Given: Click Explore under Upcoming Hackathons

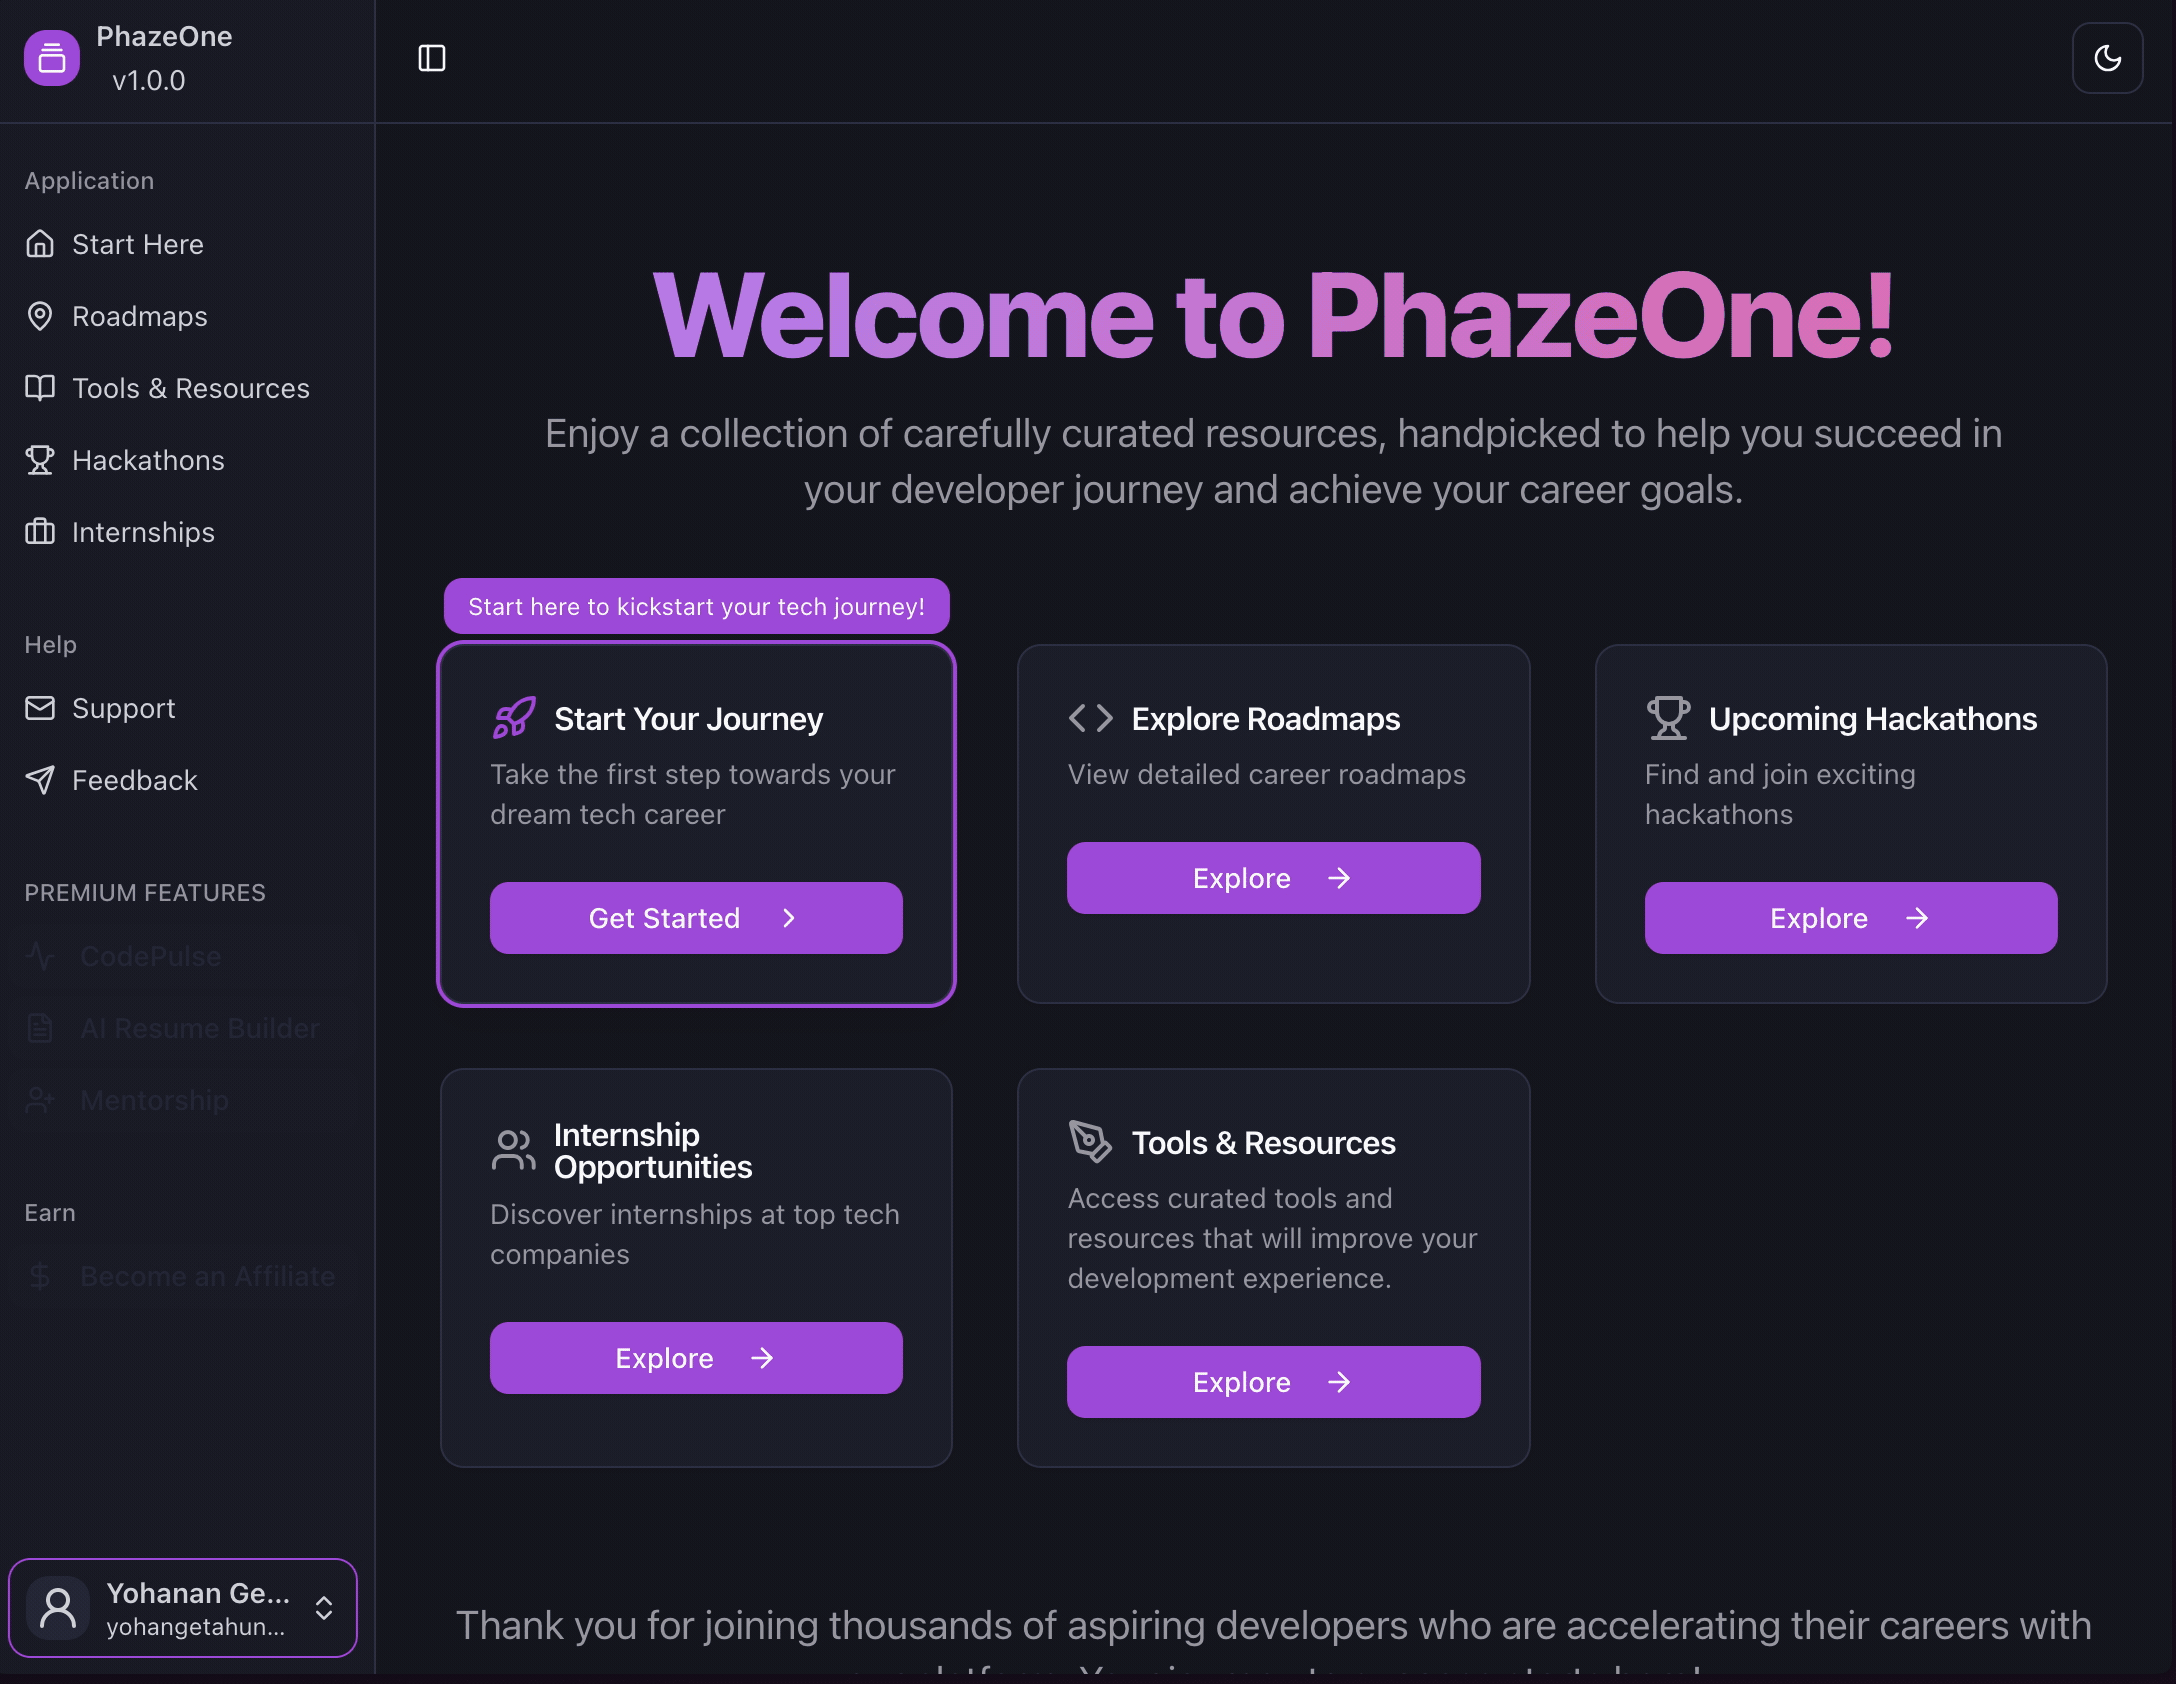Looking at the screenshot, I should [1850, 918].
